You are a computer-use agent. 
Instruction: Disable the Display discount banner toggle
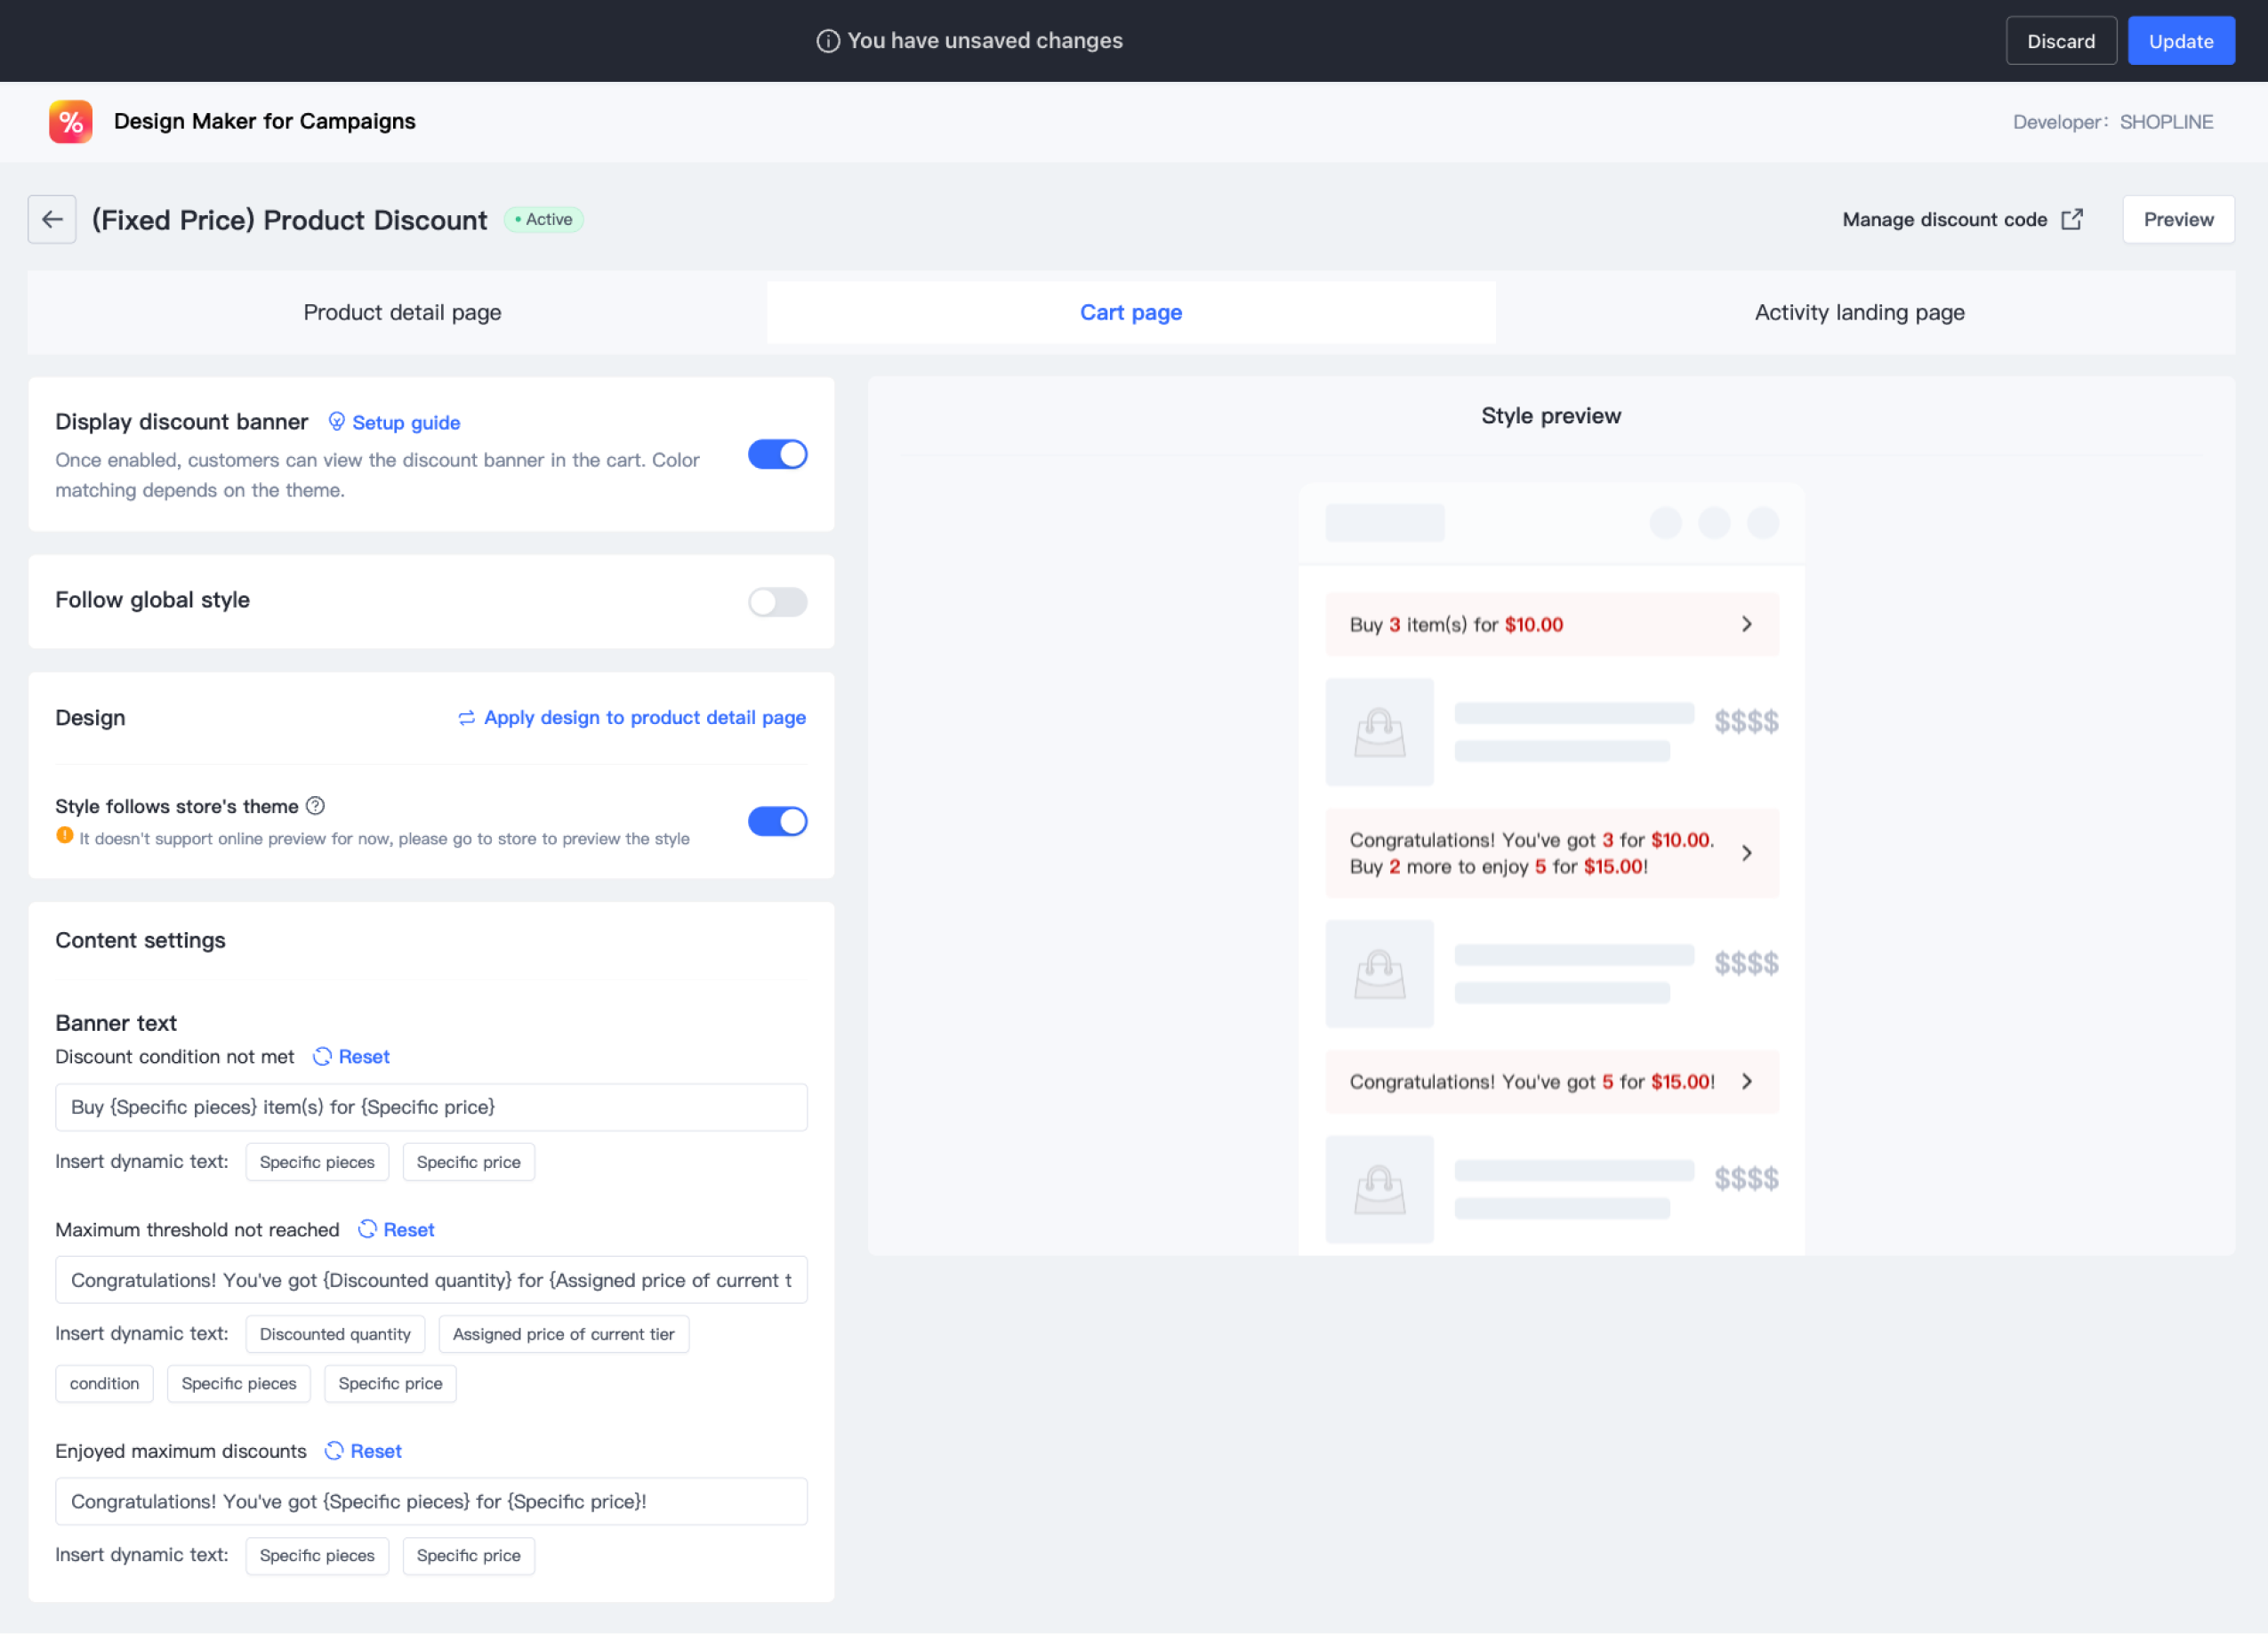pos(777,454)
